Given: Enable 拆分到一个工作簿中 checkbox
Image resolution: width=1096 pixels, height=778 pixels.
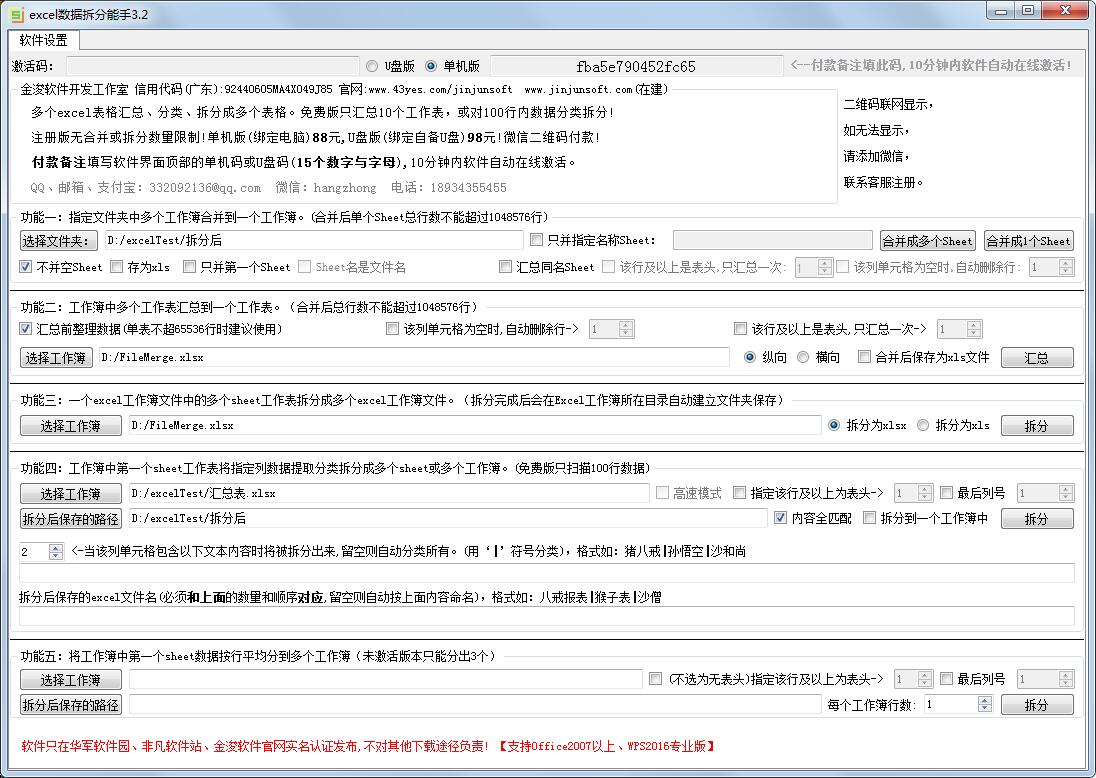Looking at the screenshot, I should point(869,518).
